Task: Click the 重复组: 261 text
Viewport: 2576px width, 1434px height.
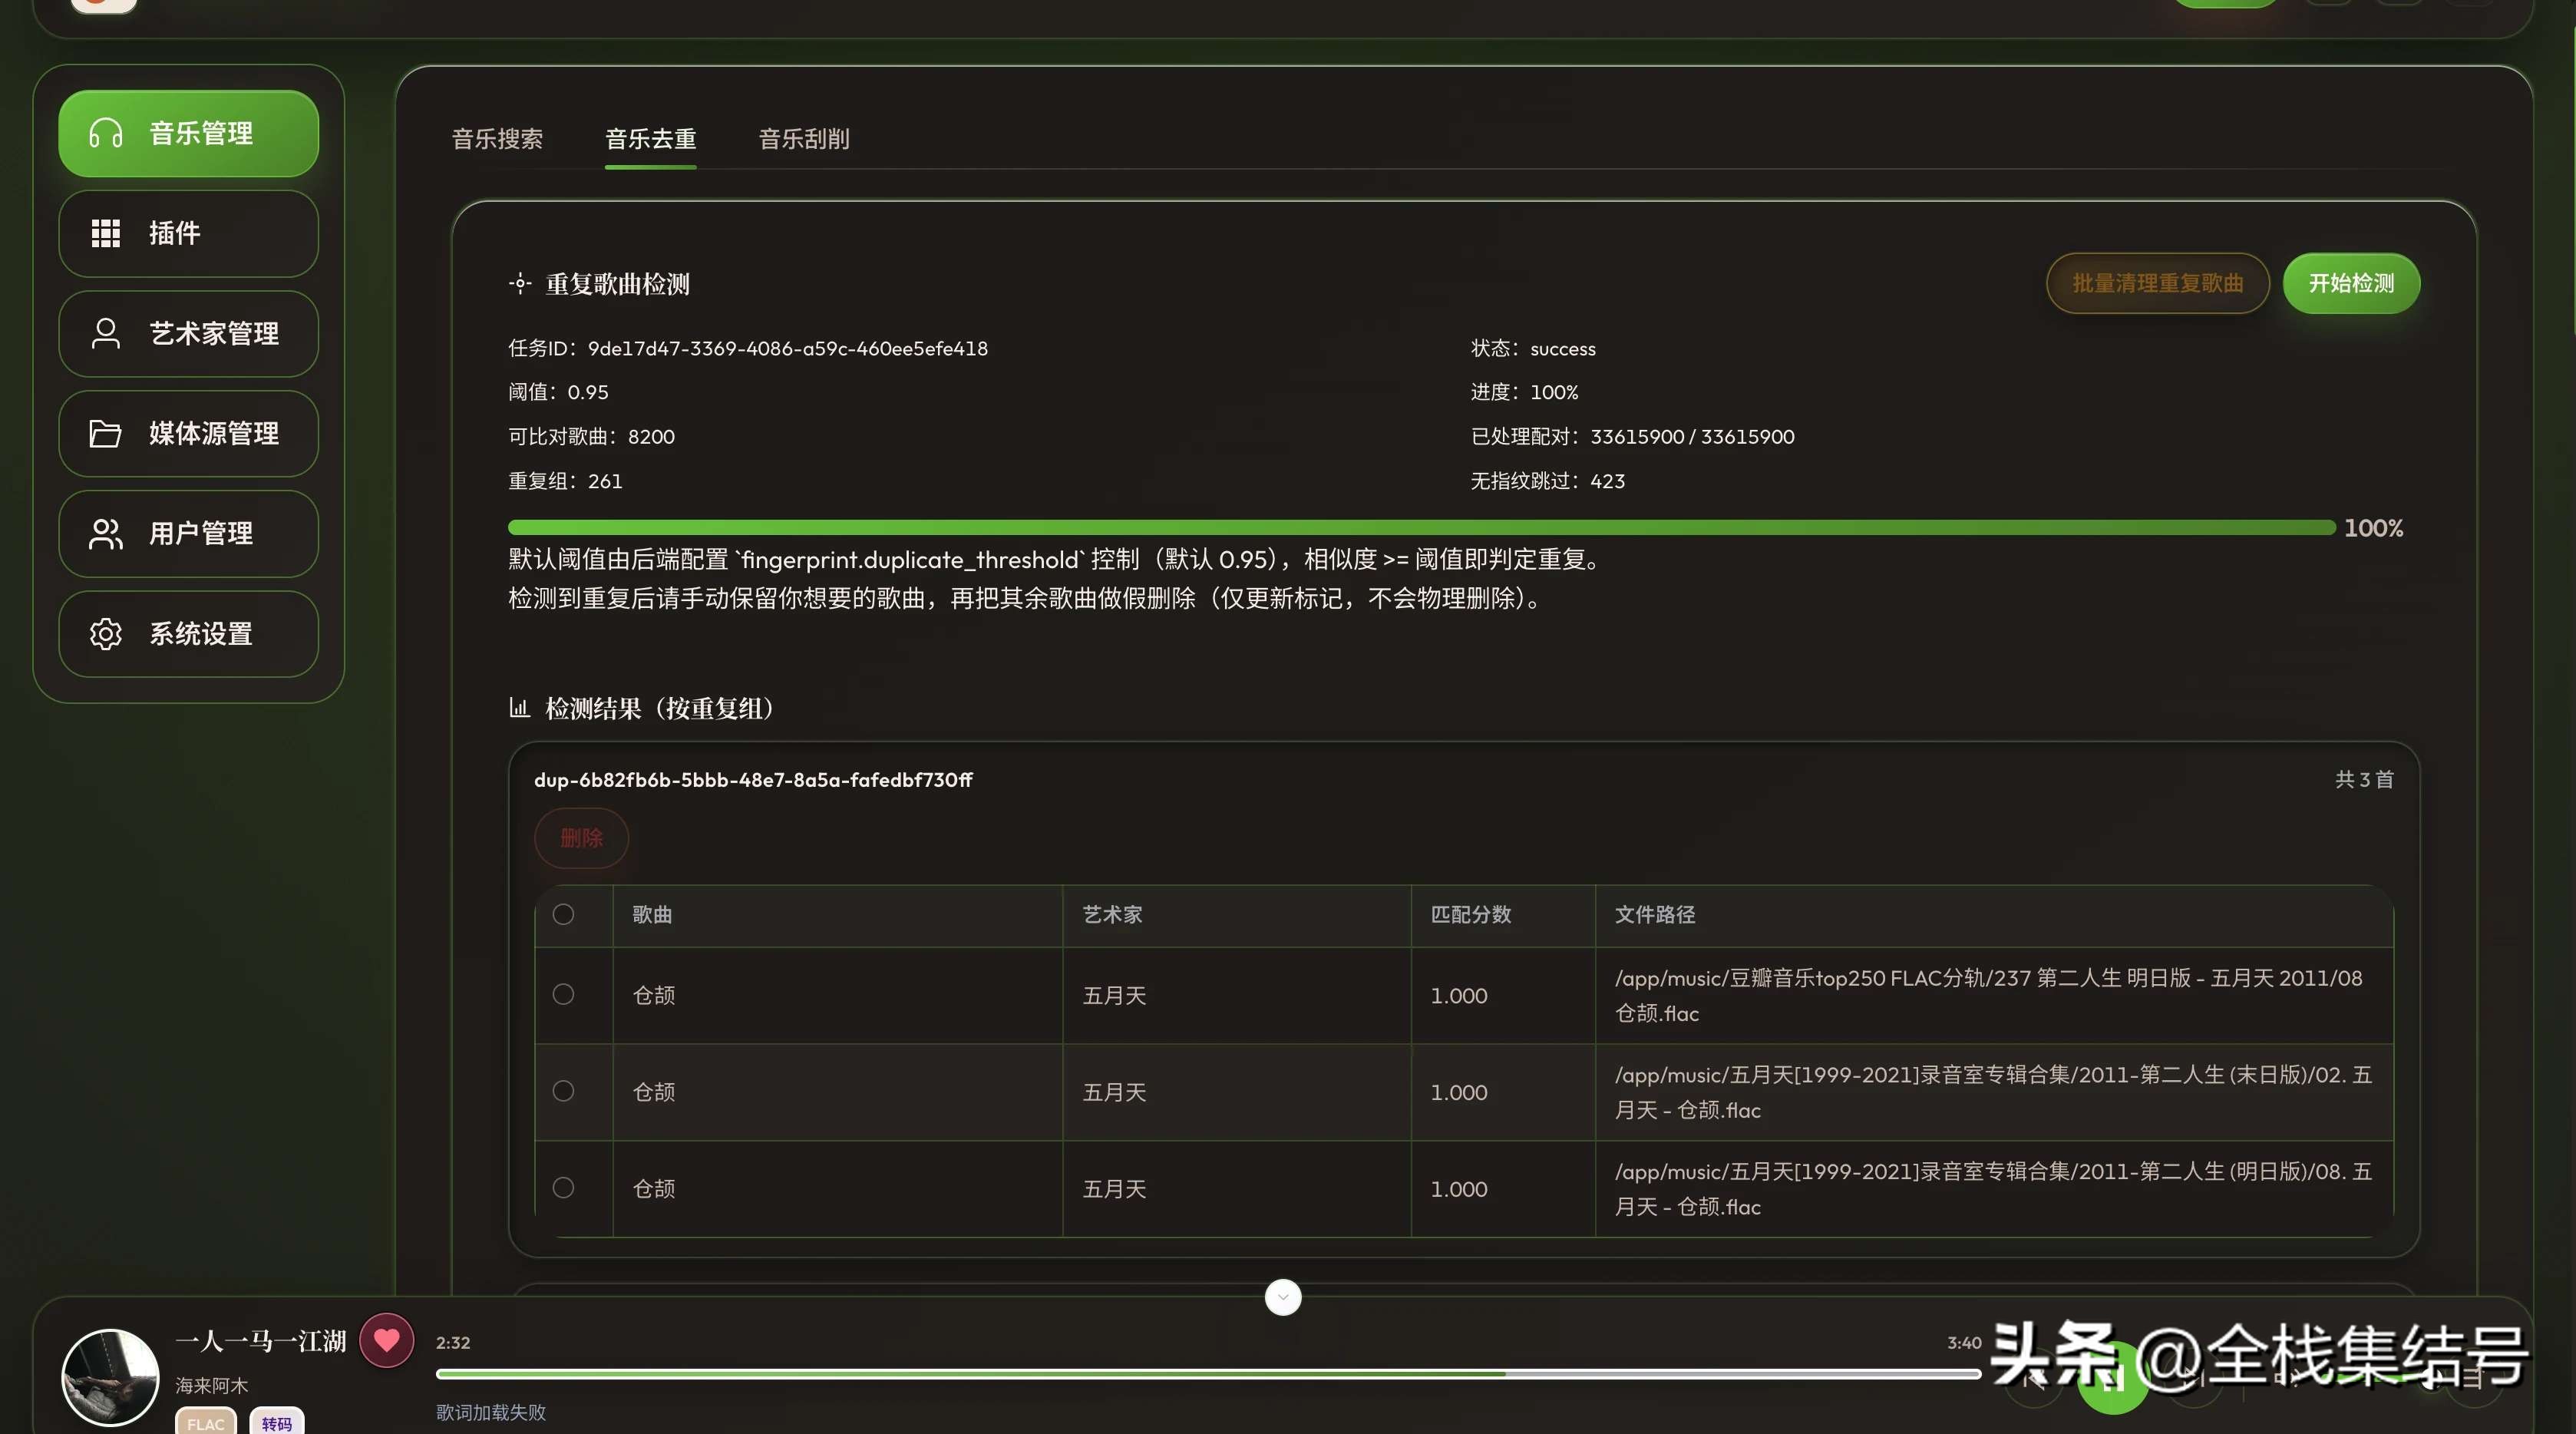Action: [565, 481]
